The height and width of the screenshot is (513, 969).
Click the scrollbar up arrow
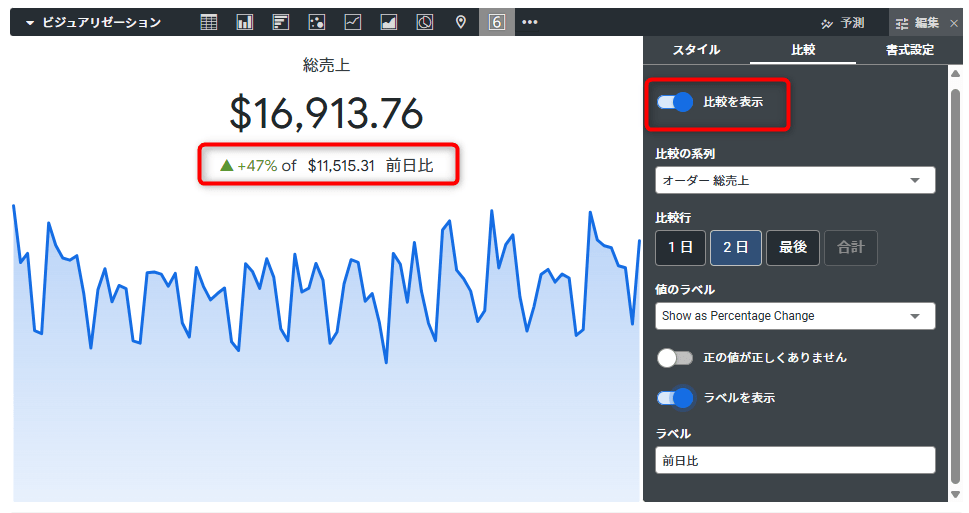pyautogui.click(x=955, y=74)
